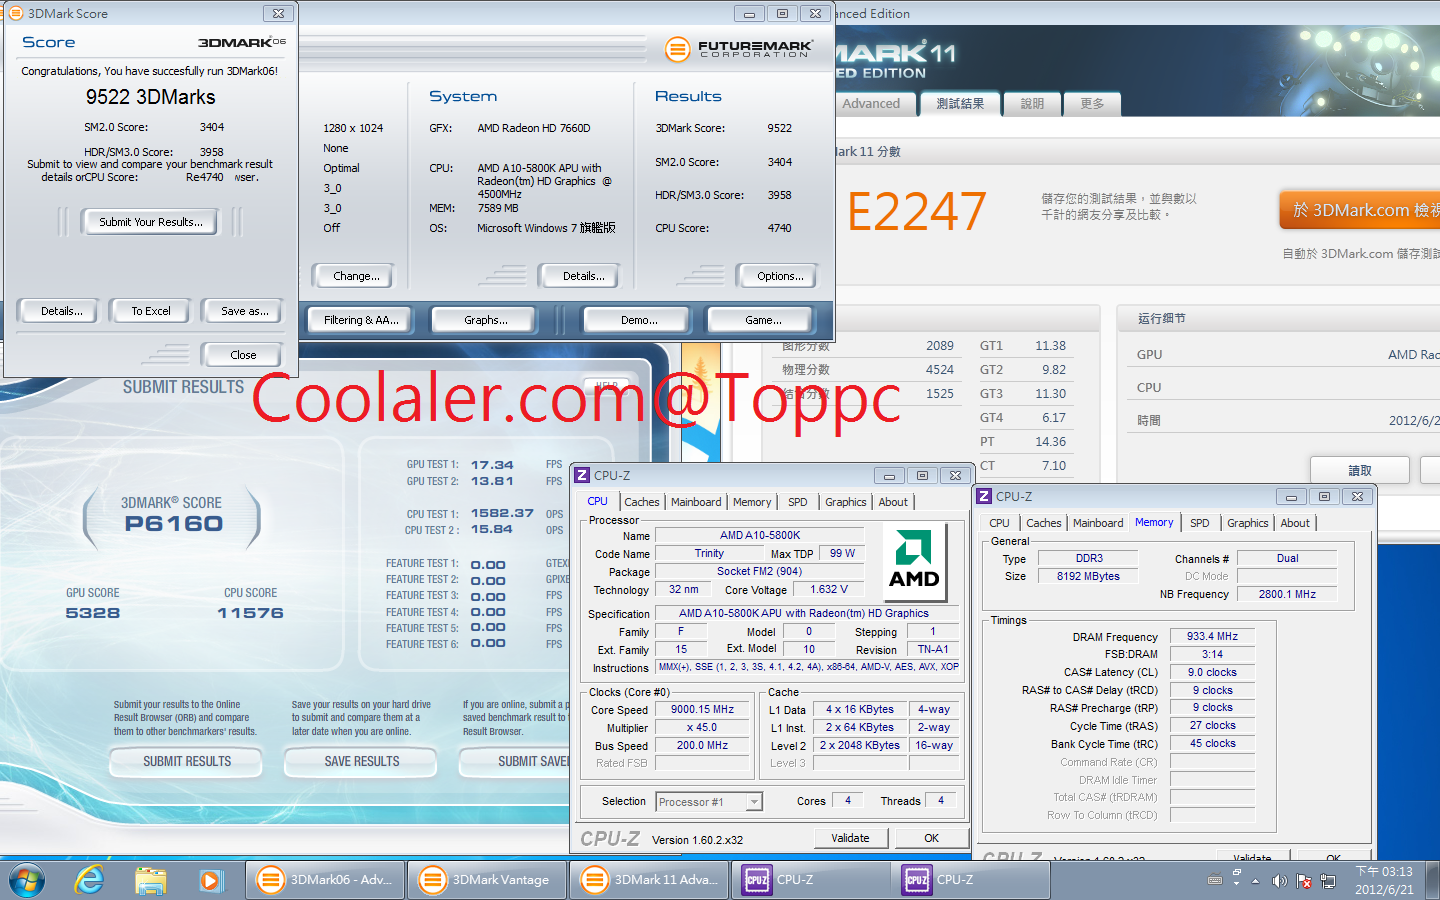The height and width of the screenshot is (900, 1440).
Task: Expand the Processor #1 selection dropdown
Action: [x=754, y=802]
